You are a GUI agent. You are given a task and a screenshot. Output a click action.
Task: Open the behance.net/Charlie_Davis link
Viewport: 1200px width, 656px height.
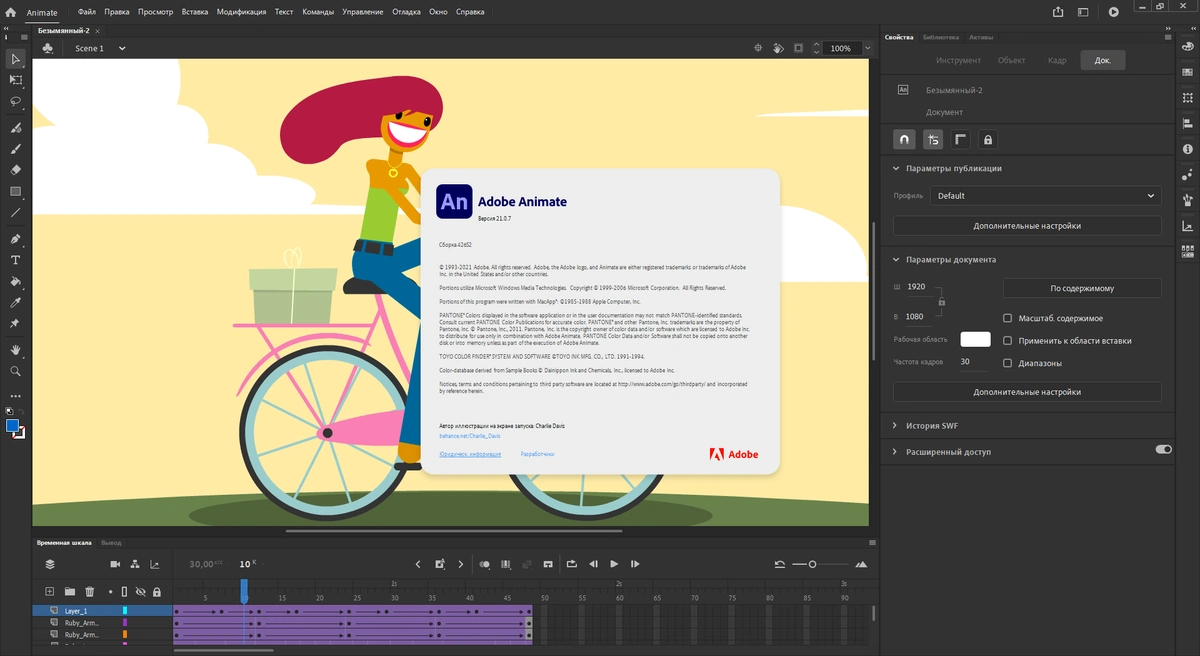[470, 436]
